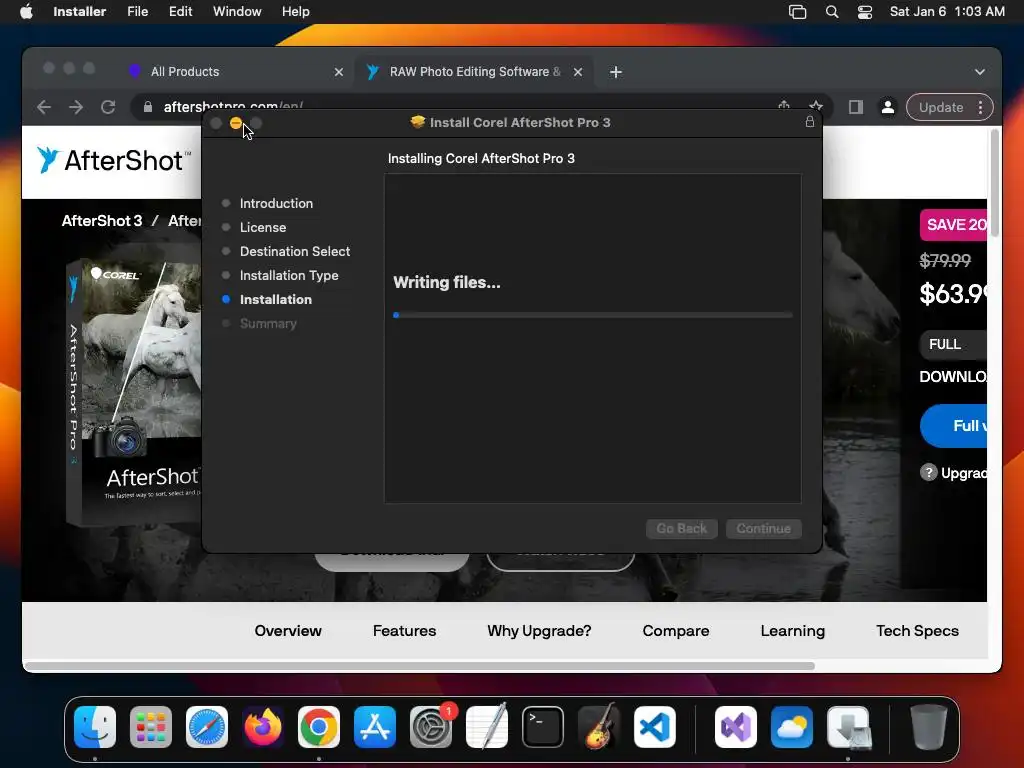Close the RAW Photo Editing Software tab
1024x768 pixels.
pyautogui.click(x=577, y=72)
